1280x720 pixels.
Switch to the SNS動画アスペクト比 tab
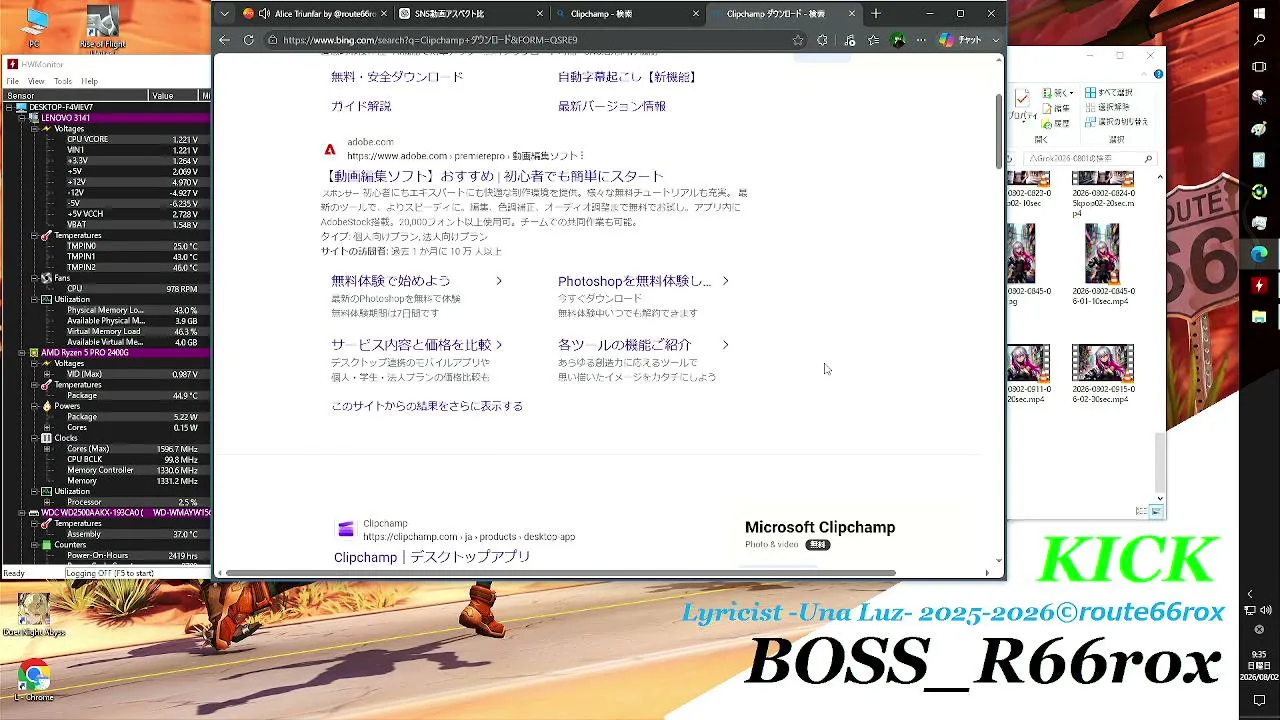(470, 14)
